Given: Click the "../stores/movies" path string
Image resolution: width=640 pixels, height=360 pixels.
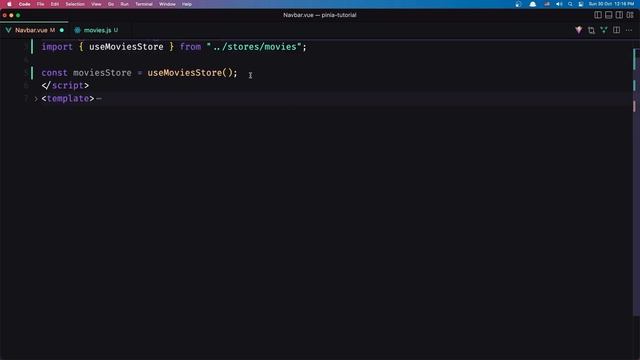Looking at the screenshot, I should [254, 47].
